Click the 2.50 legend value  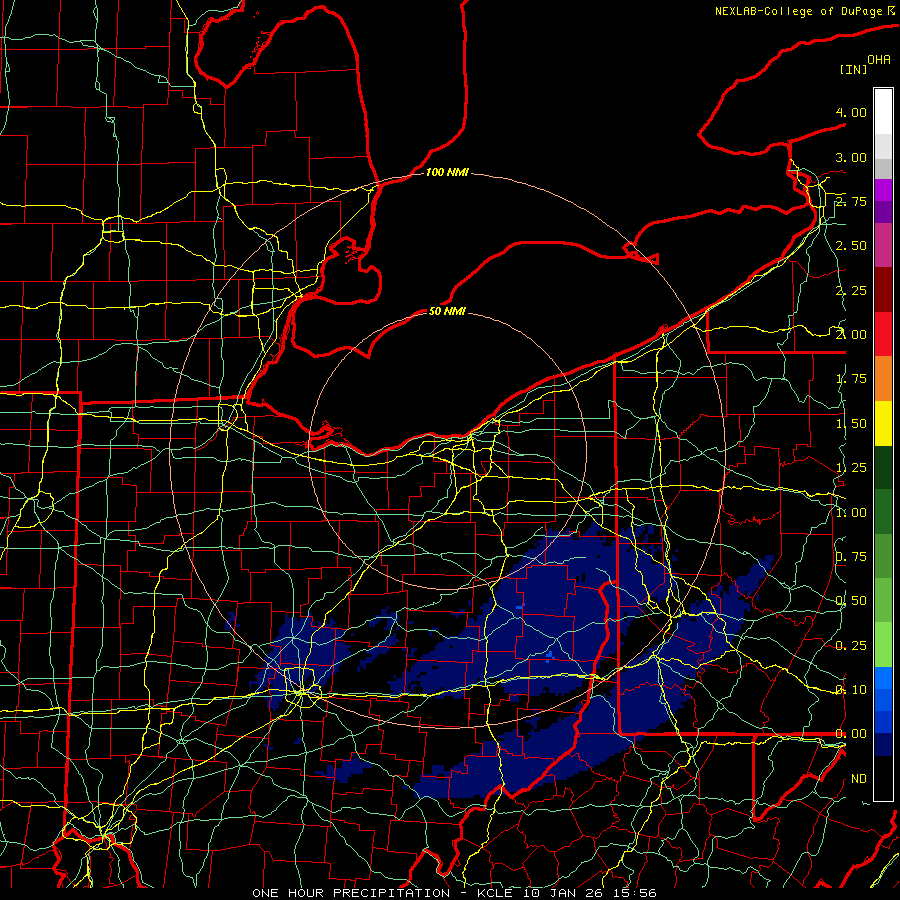pyautogui.click(x=851, y=246)
